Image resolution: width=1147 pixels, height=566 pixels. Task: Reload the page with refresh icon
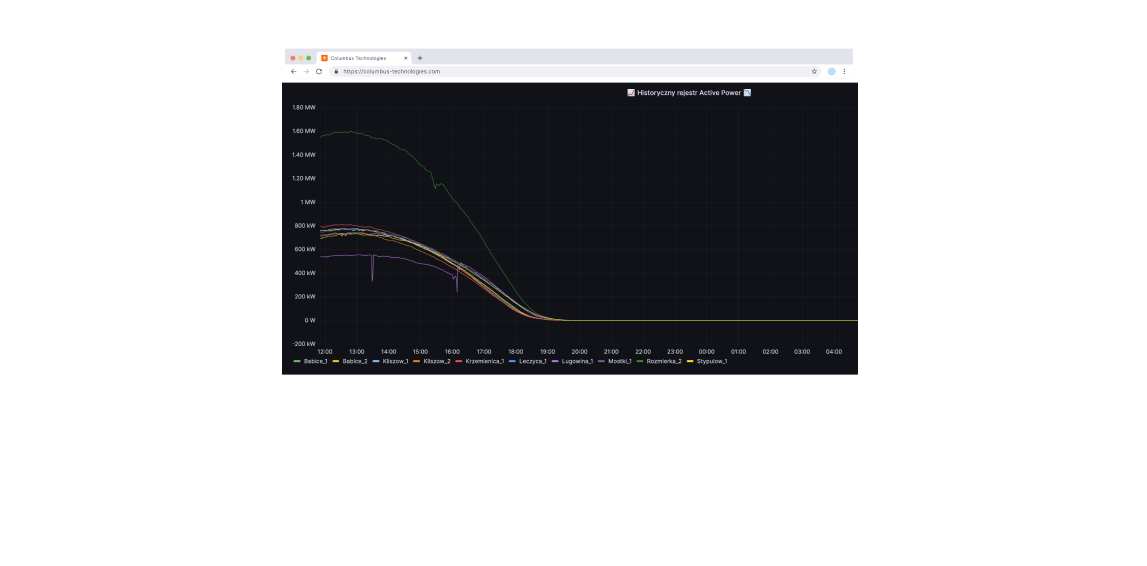[x=319, y=72]
